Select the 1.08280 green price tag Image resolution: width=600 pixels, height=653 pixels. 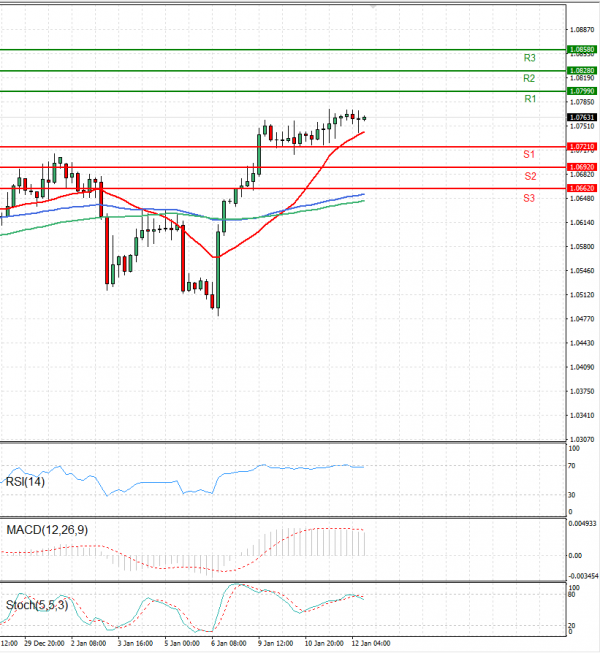582,70
